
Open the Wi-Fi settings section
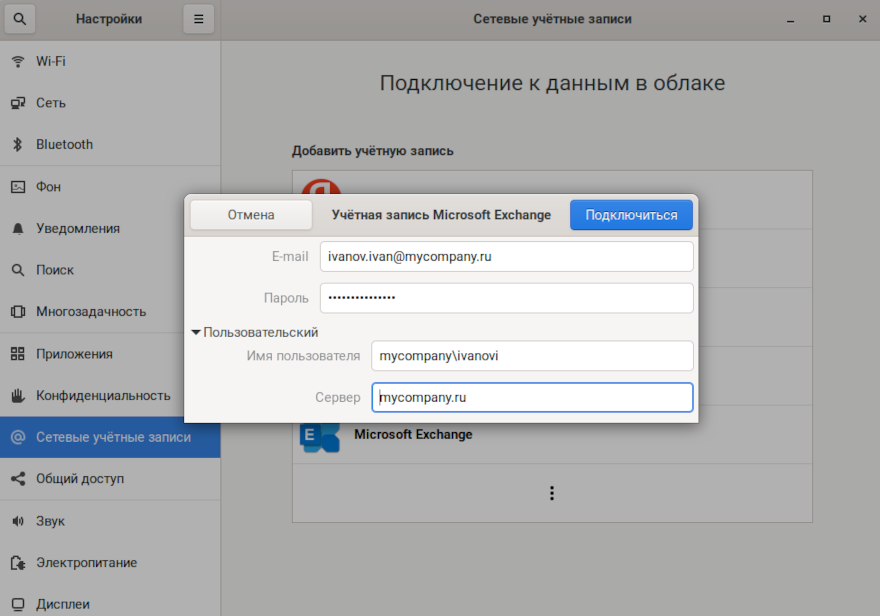(17, 61)
